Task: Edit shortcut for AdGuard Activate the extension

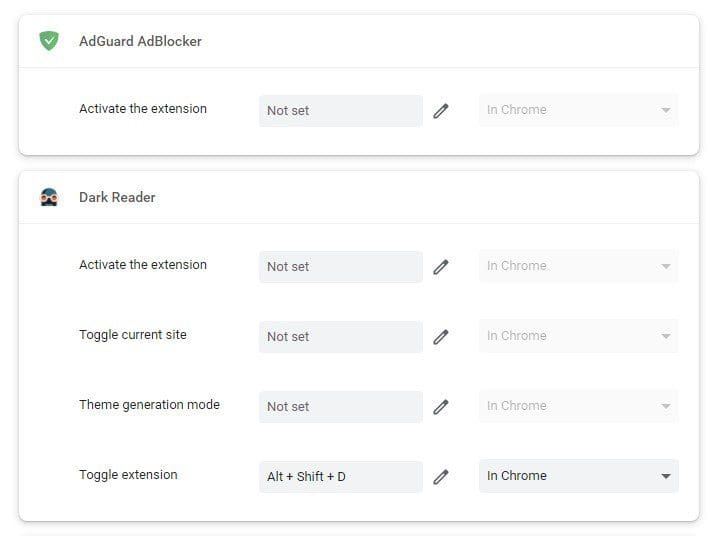Action: [441, 111]
